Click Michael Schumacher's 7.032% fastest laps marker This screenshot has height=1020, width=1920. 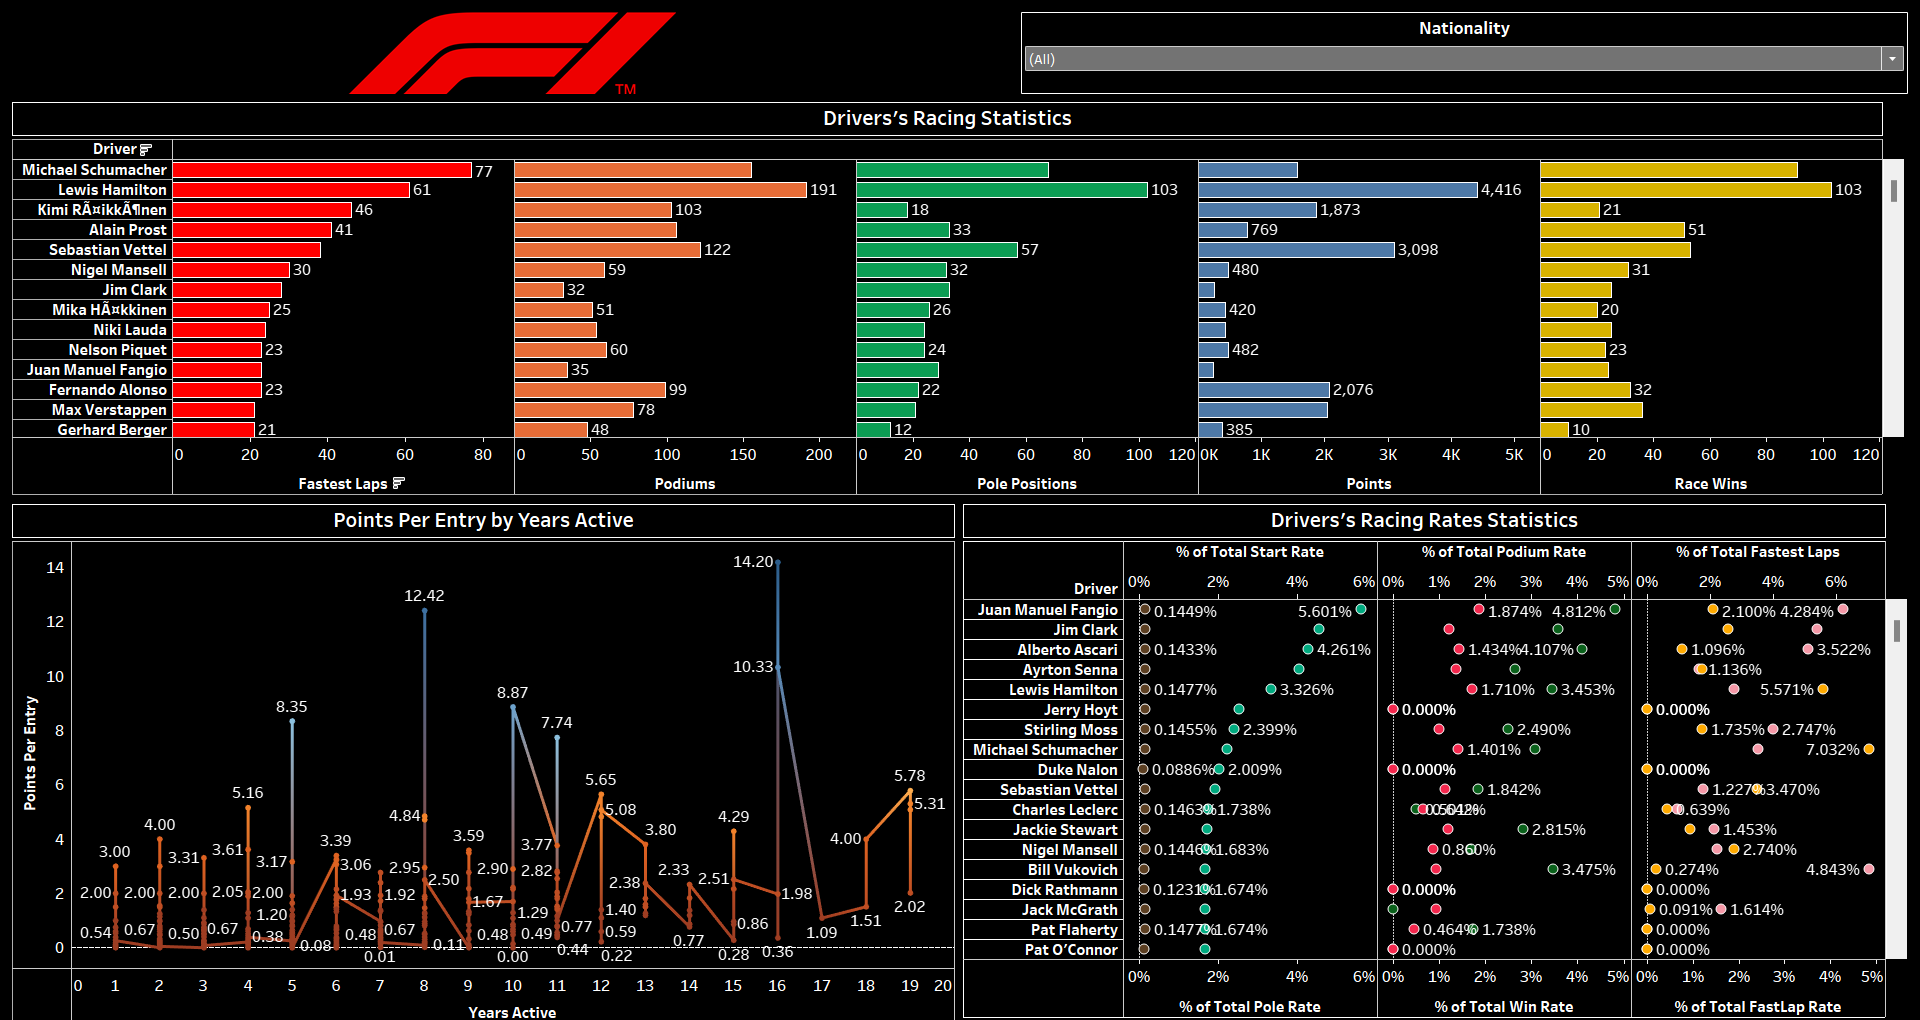point(1869,749)
